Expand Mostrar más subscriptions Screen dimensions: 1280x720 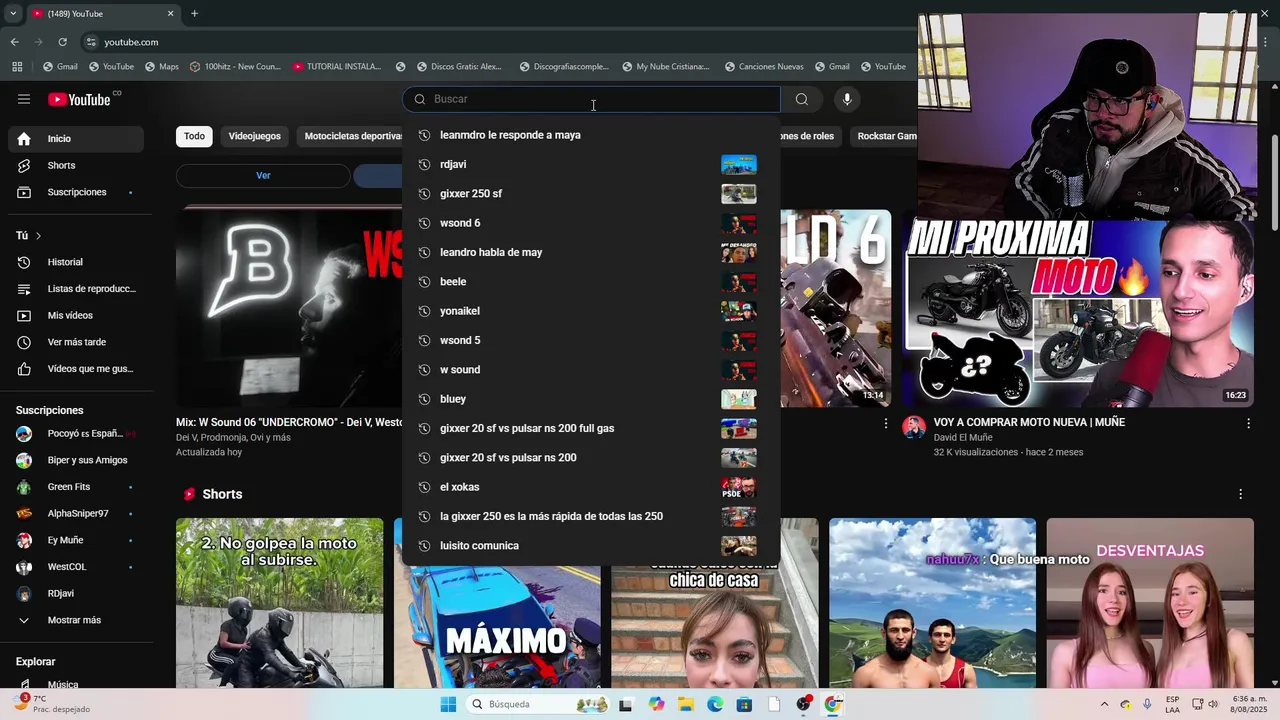(76, 620)
